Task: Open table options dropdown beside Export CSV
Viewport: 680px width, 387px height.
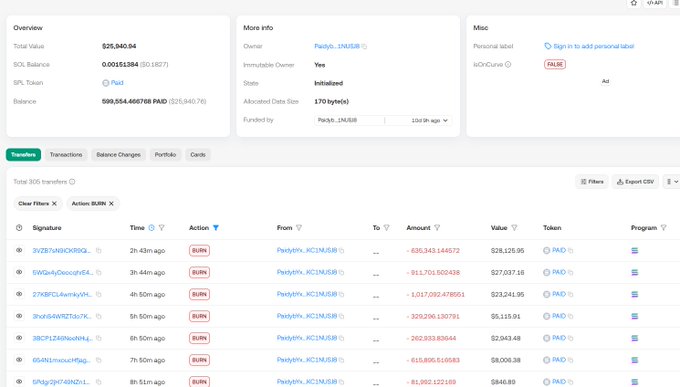Action: 672,182
